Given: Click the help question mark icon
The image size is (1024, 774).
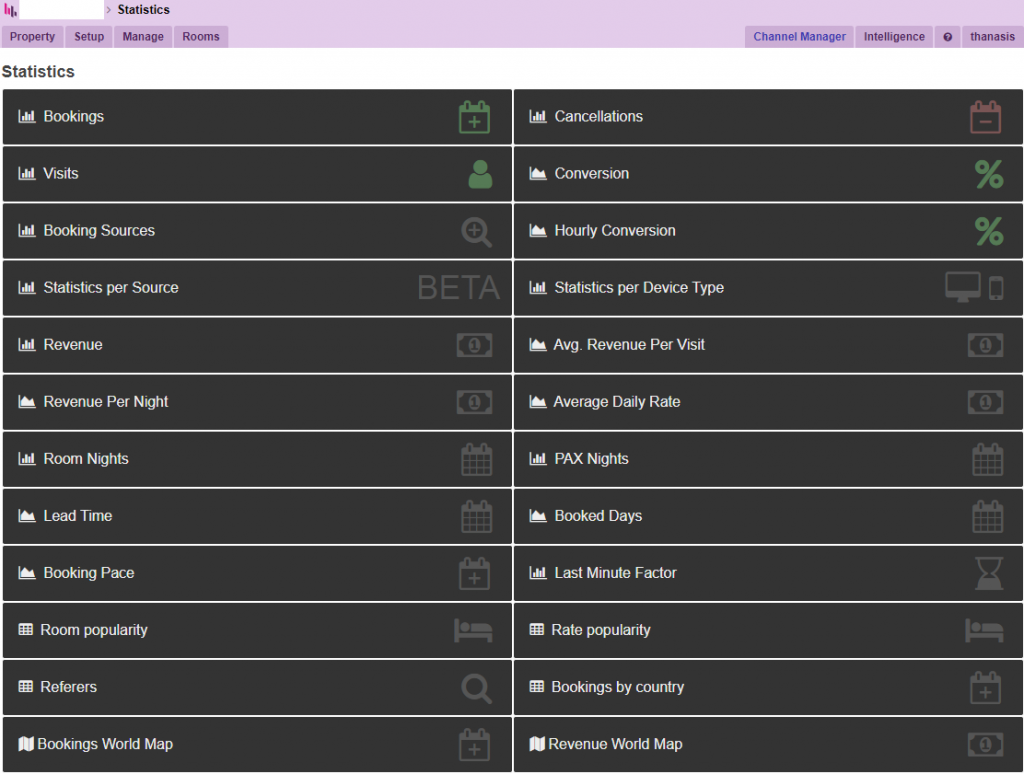Looking at the screenshot, I should 948,37.
